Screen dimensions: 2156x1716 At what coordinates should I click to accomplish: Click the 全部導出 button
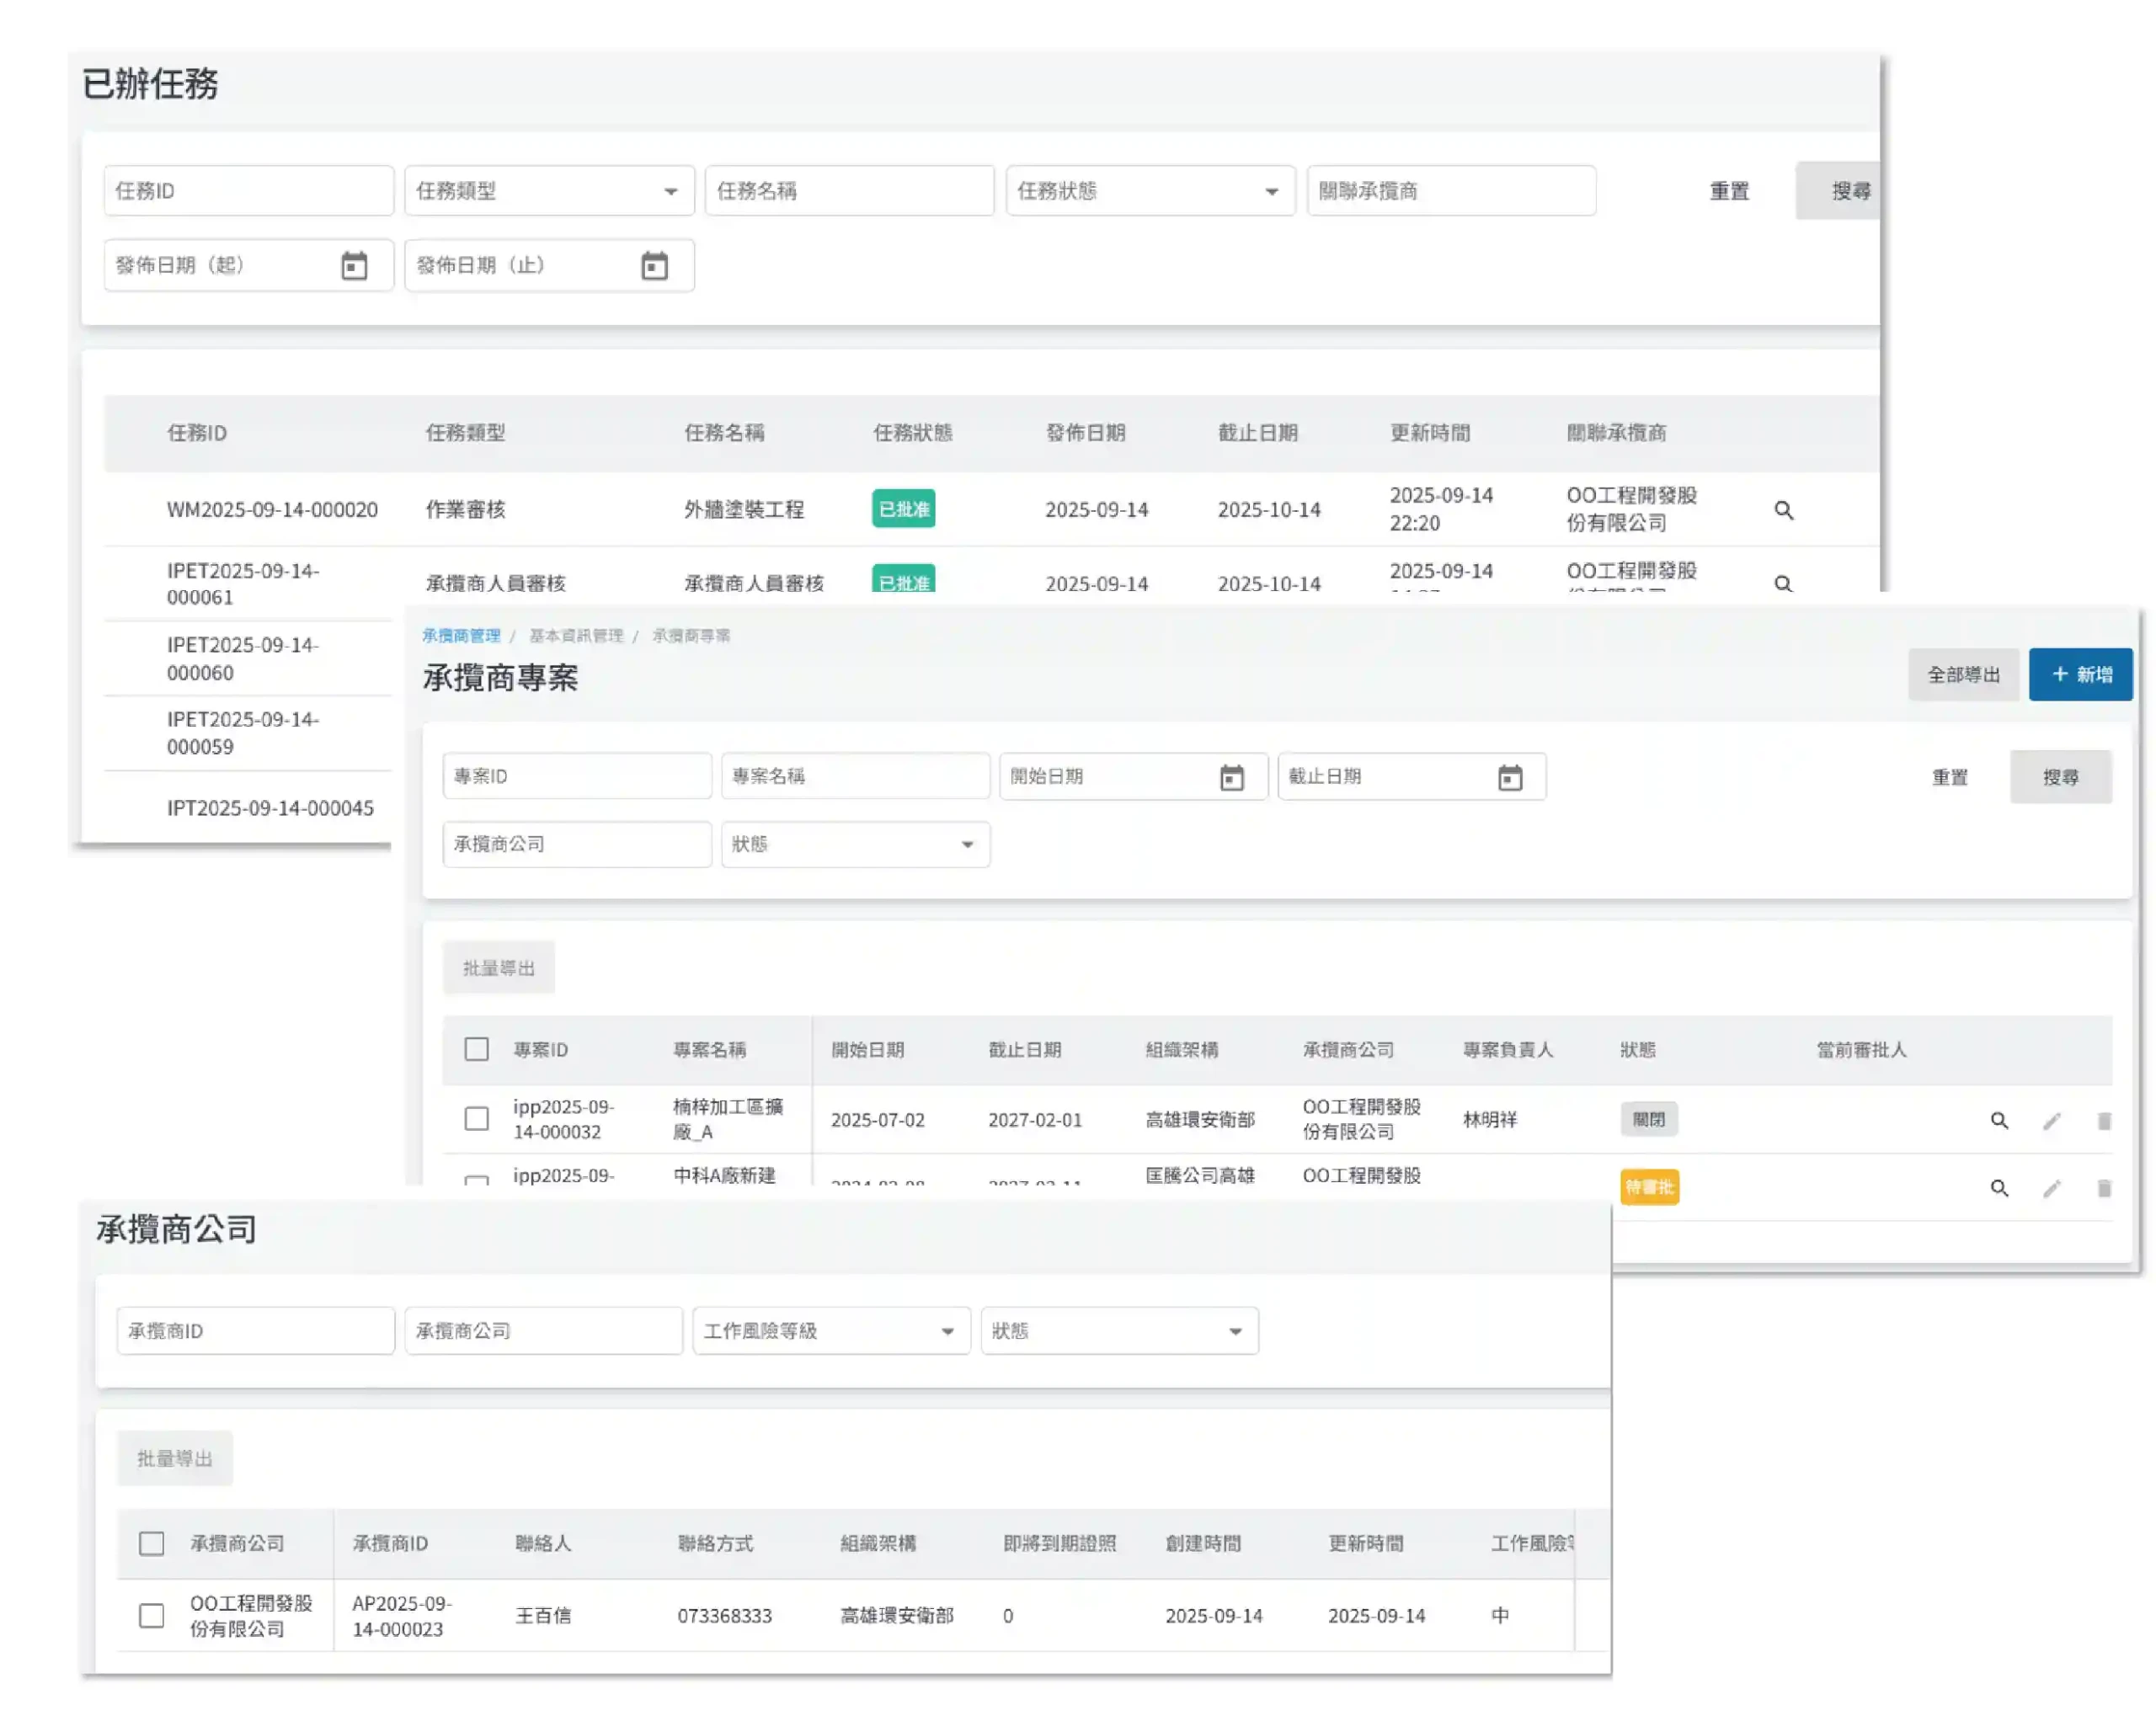click(1963, 674)
